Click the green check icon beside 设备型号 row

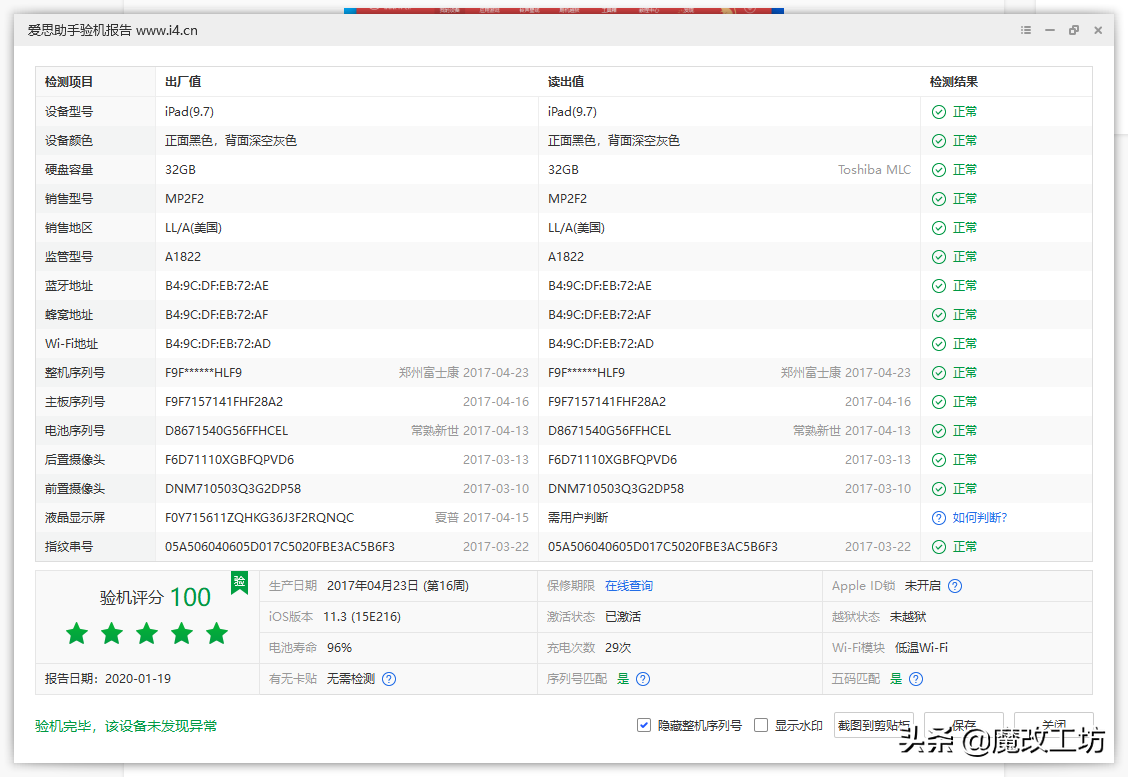pos(938,111)
